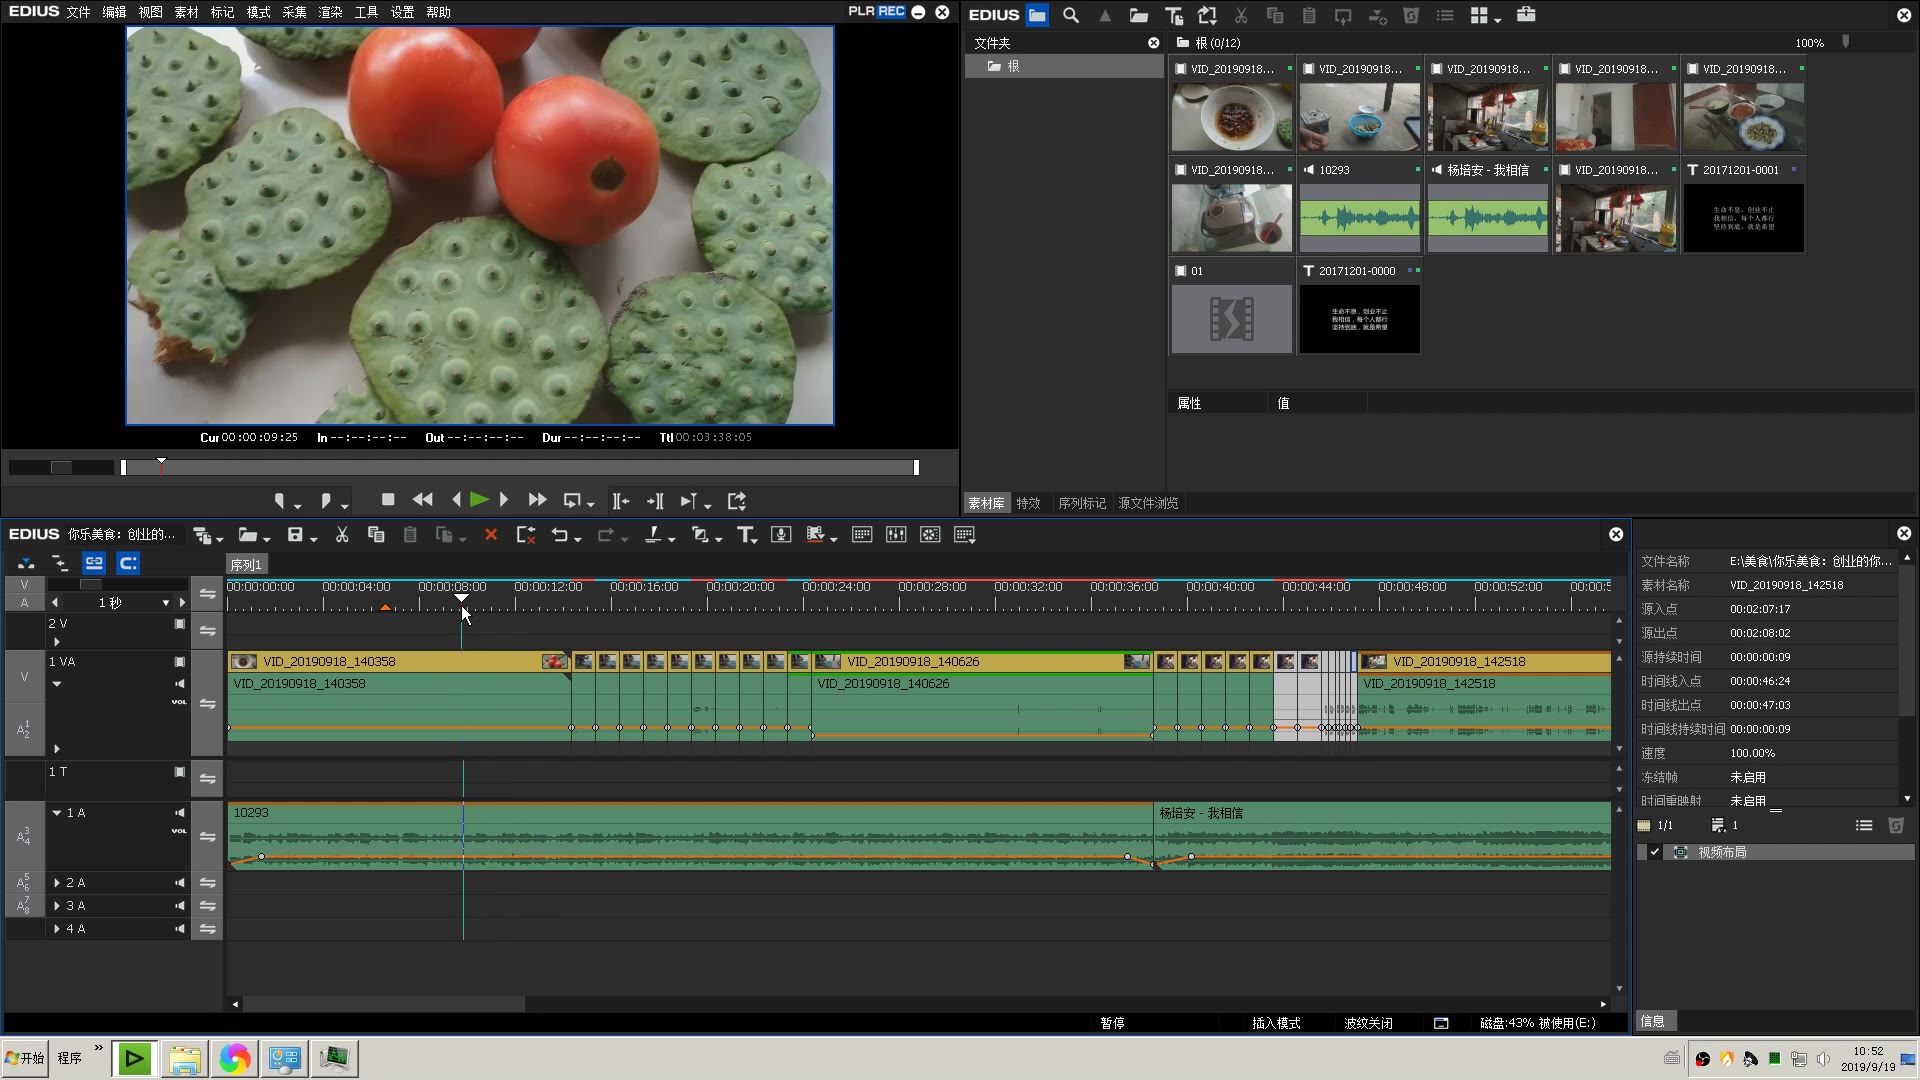Toggle the ripple mode blue C icon

pyautogui.click(x=128, y=563)
